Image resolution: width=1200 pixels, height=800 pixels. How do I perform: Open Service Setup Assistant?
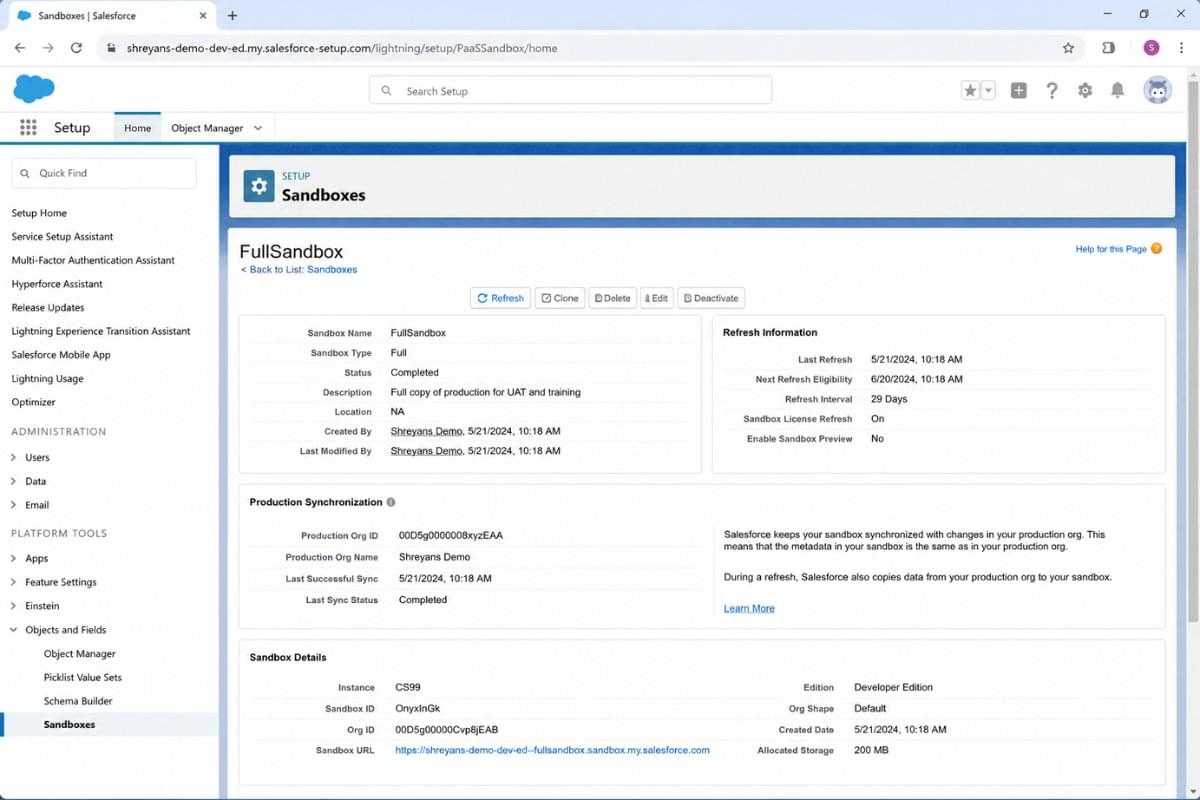[x=62, y=237]
